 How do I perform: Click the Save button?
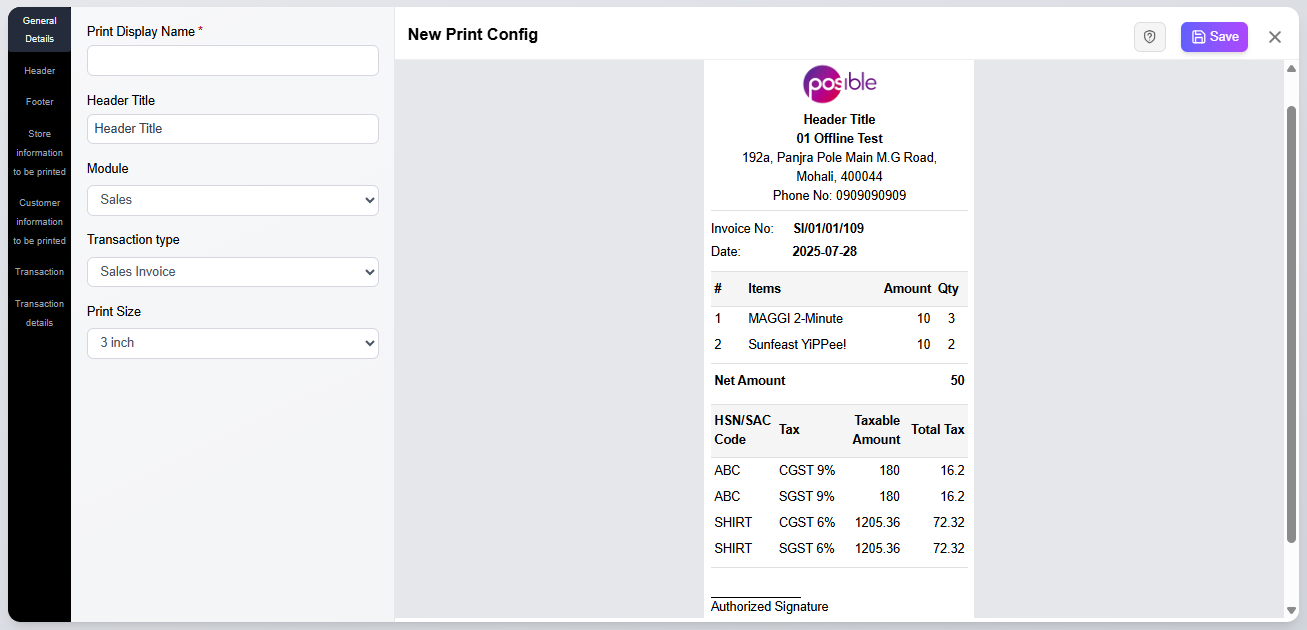click(x=1213, y=37)
